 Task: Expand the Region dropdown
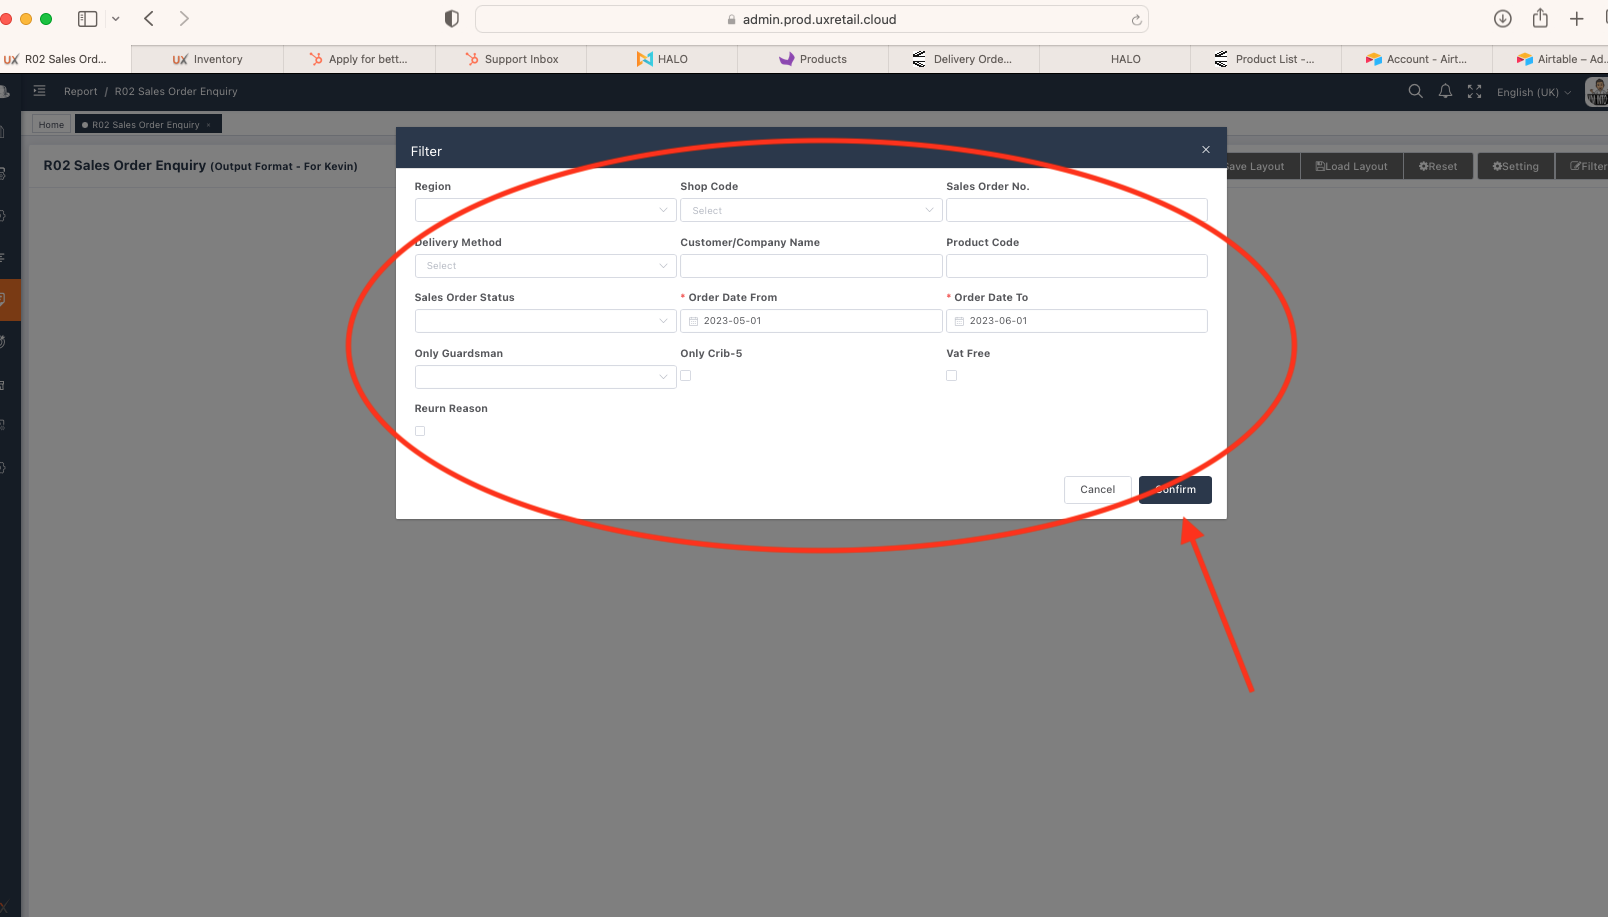(545, 210)
